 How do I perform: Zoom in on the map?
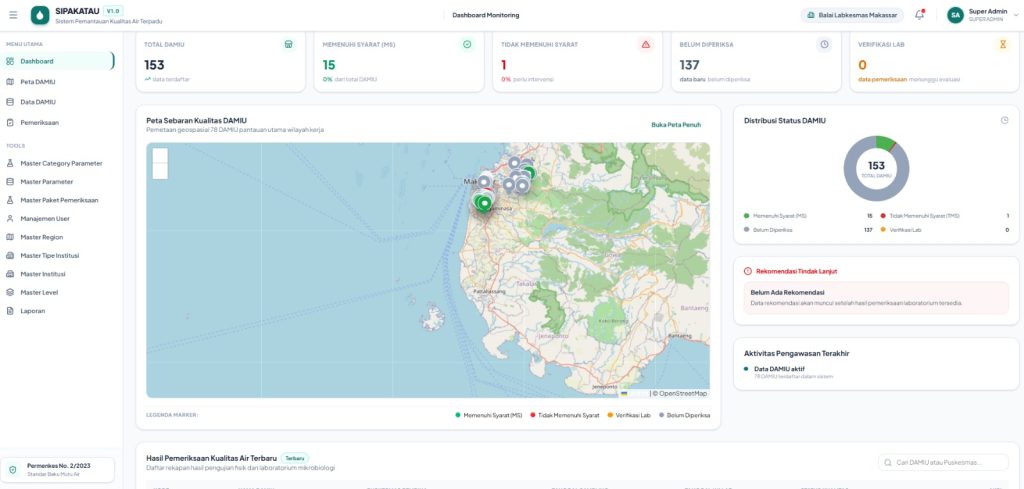point(160,155)
